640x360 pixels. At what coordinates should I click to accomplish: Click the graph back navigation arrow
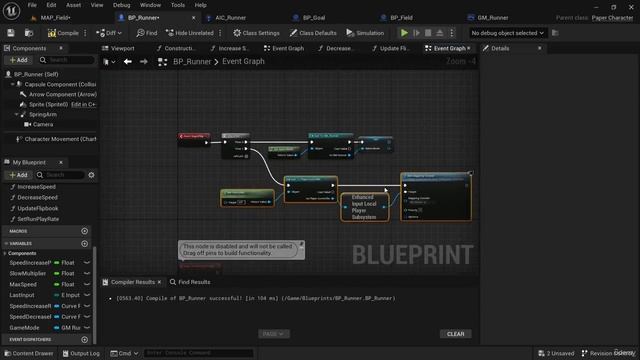[x=128, y=62]
